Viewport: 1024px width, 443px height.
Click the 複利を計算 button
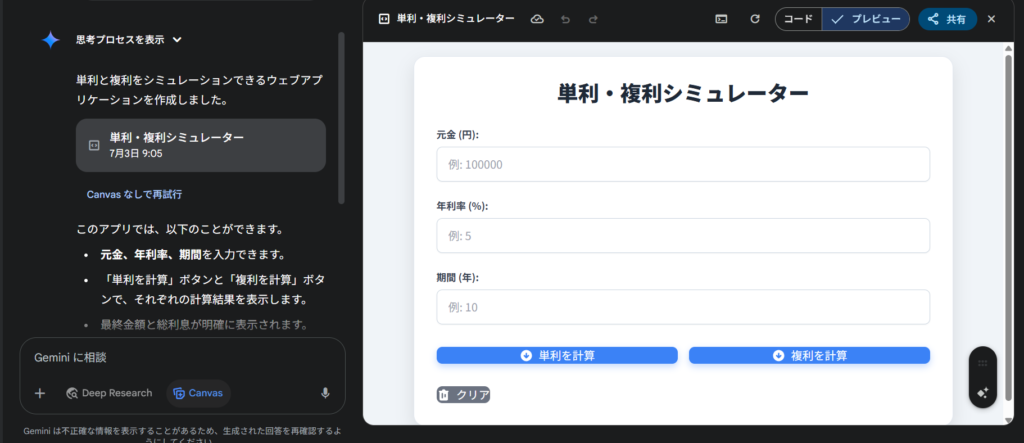pos(809,355)
